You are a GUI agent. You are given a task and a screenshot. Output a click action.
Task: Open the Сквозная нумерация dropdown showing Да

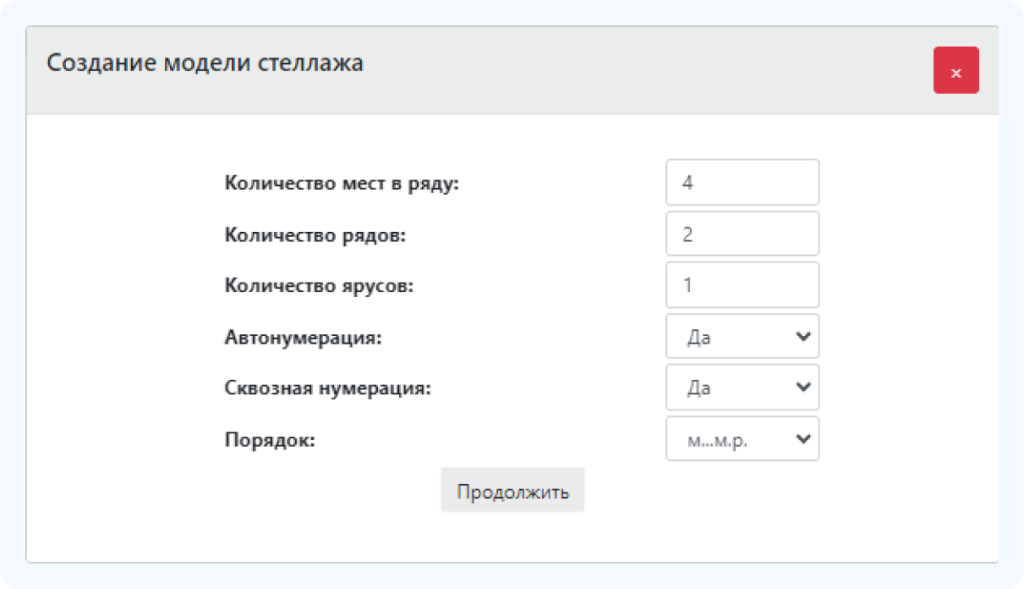point(743,387)
